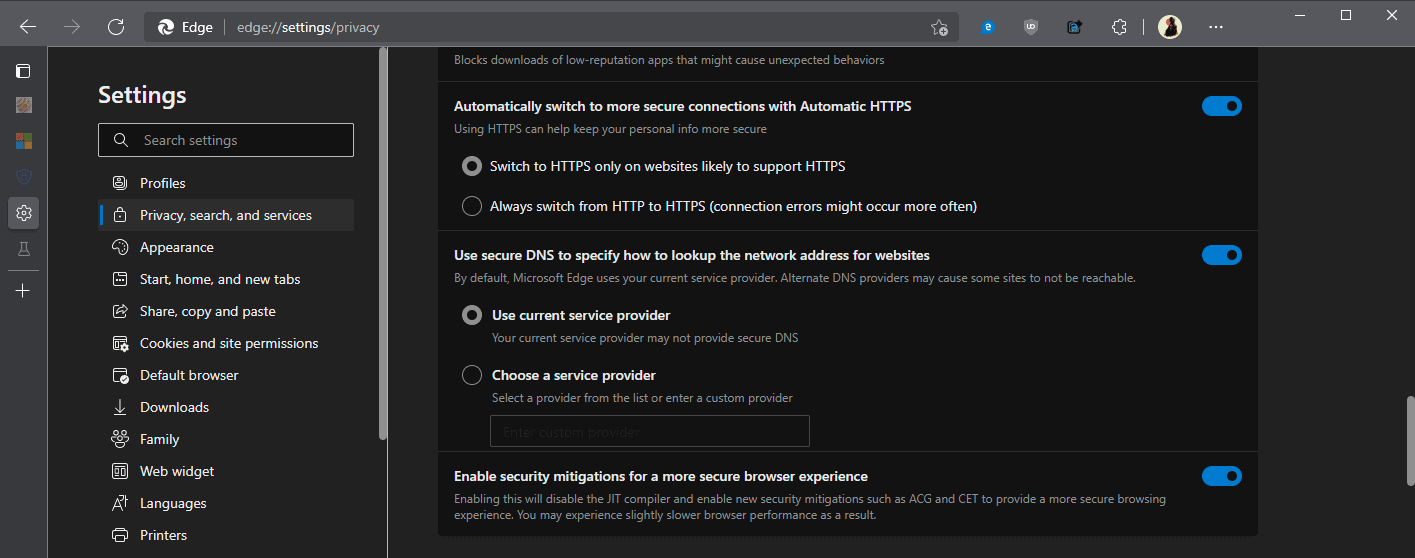Screen dimensions: 1415x558
Task: Click 'Using HTTPS can help keep your personal info' text
Action: point(610,129)
